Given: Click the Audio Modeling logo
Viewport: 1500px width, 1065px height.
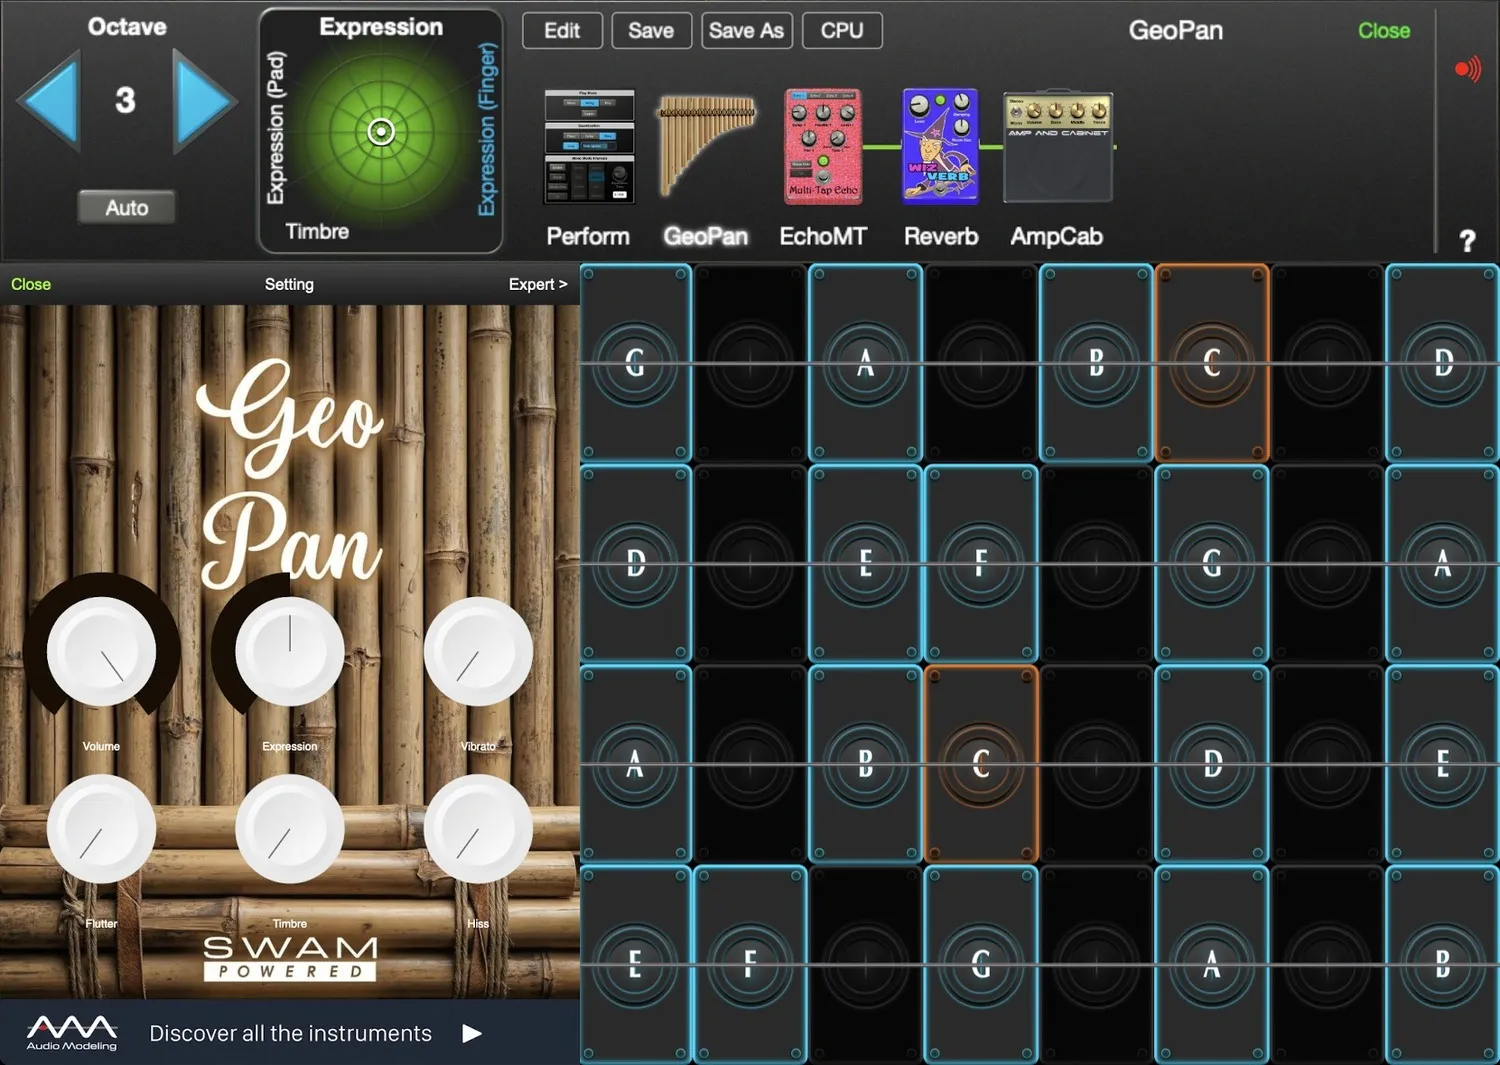Looking at the screenshot, I should pos(72,1032).
